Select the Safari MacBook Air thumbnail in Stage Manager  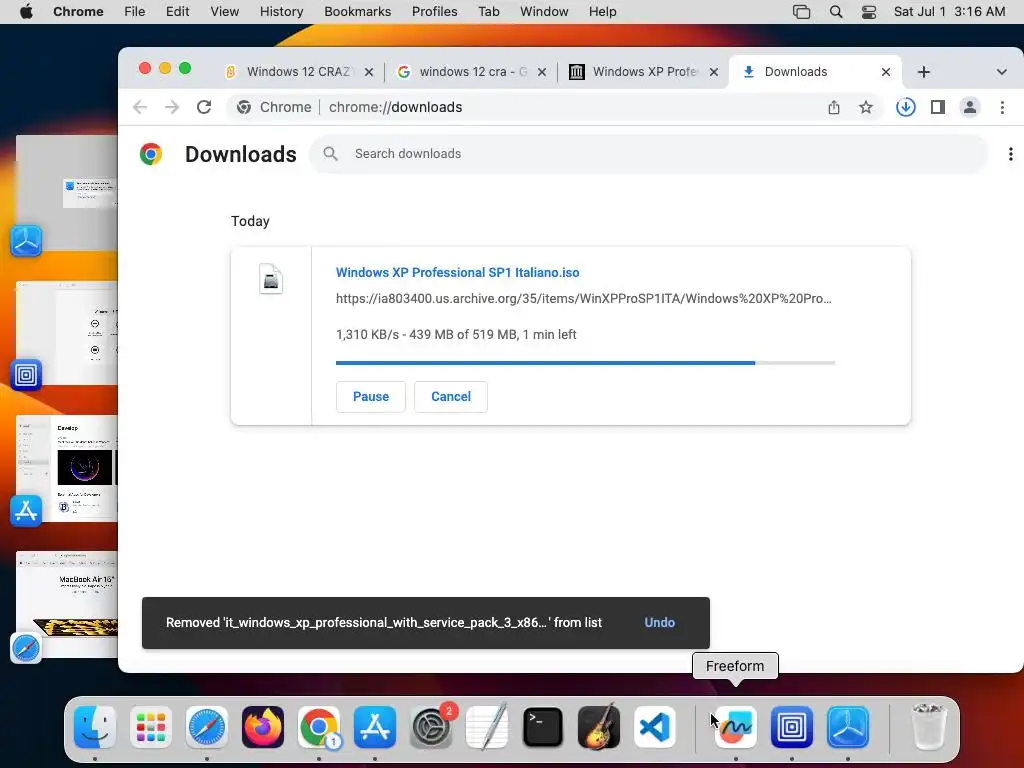(x=67, y=604)
